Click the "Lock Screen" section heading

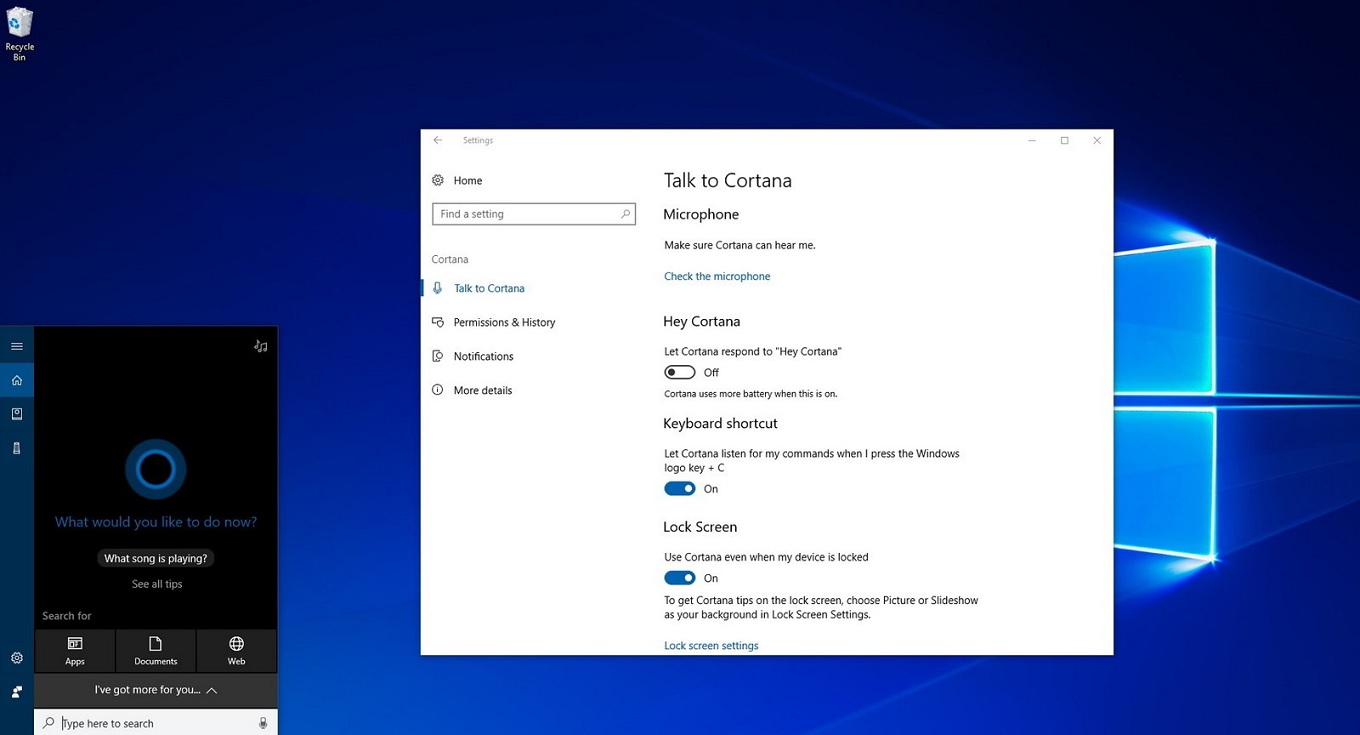pos(700,527)
